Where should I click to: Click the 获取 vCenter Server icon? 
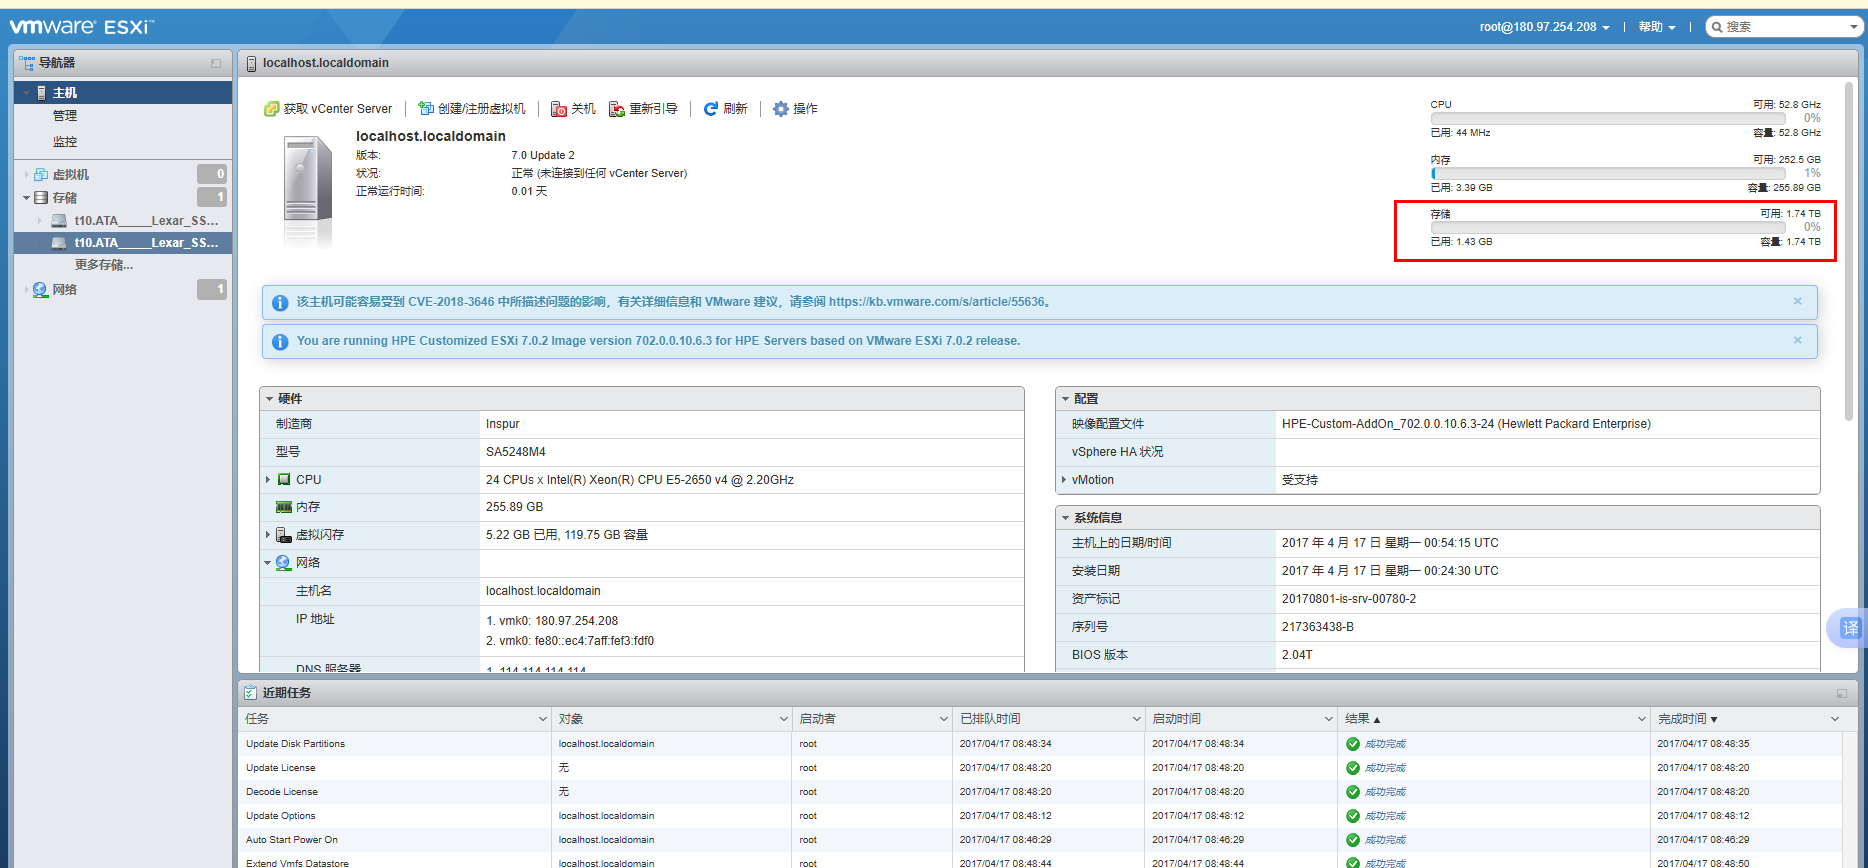271,109
